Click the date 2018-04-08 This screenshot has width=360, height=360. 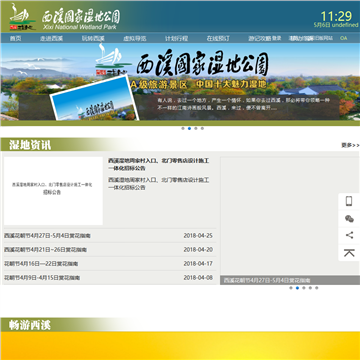(198, 278)
